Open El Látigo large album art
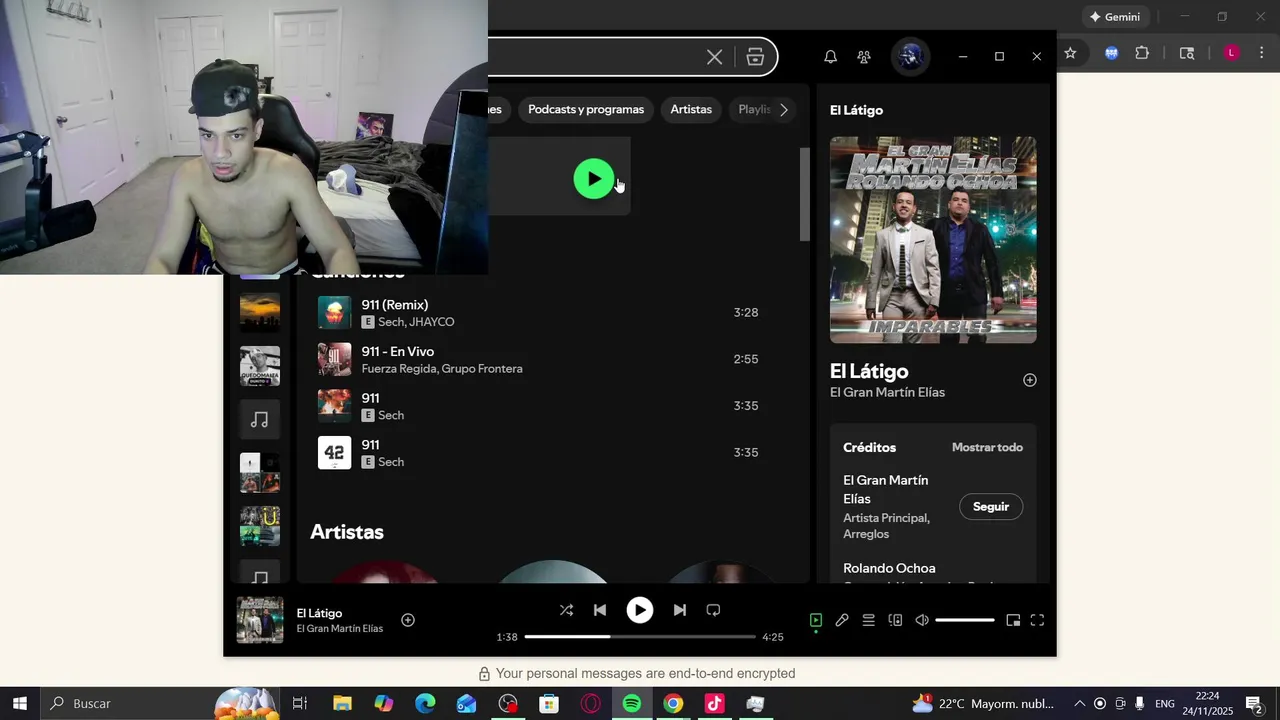 coord(933,240)
